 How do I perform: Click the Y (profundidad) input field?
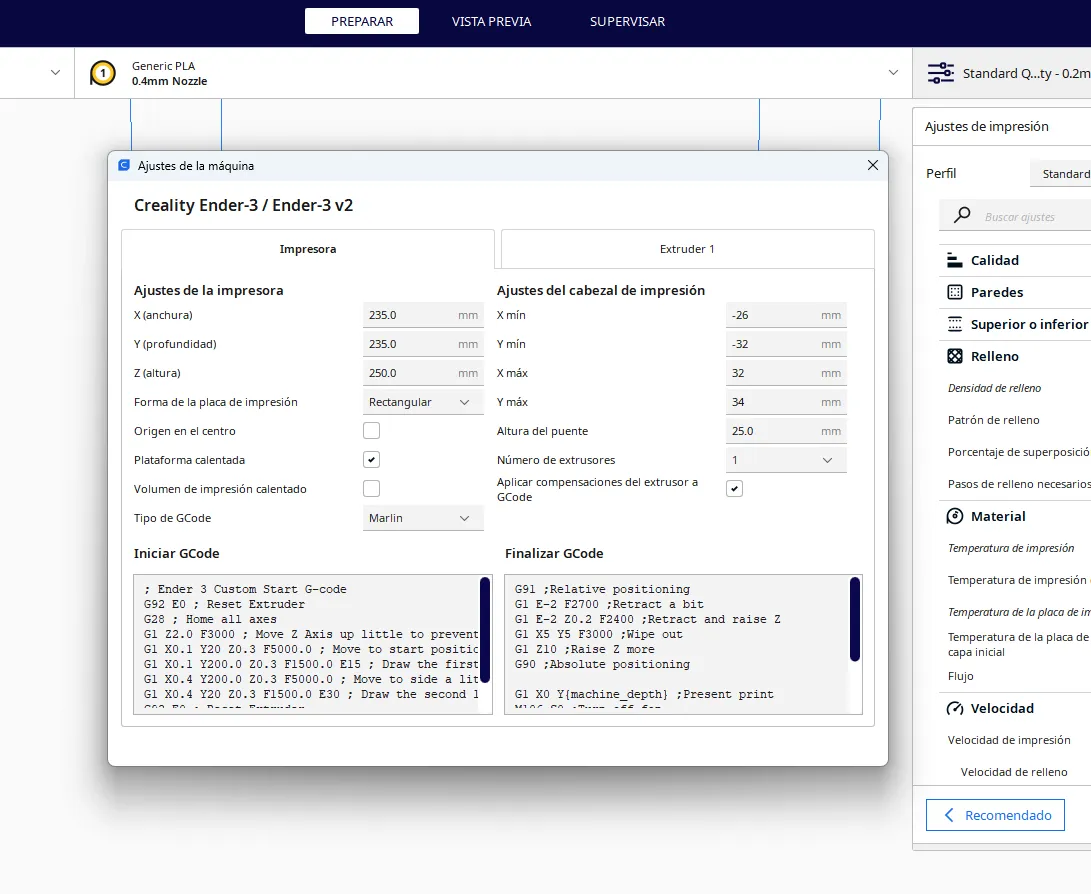pos(423,344)
